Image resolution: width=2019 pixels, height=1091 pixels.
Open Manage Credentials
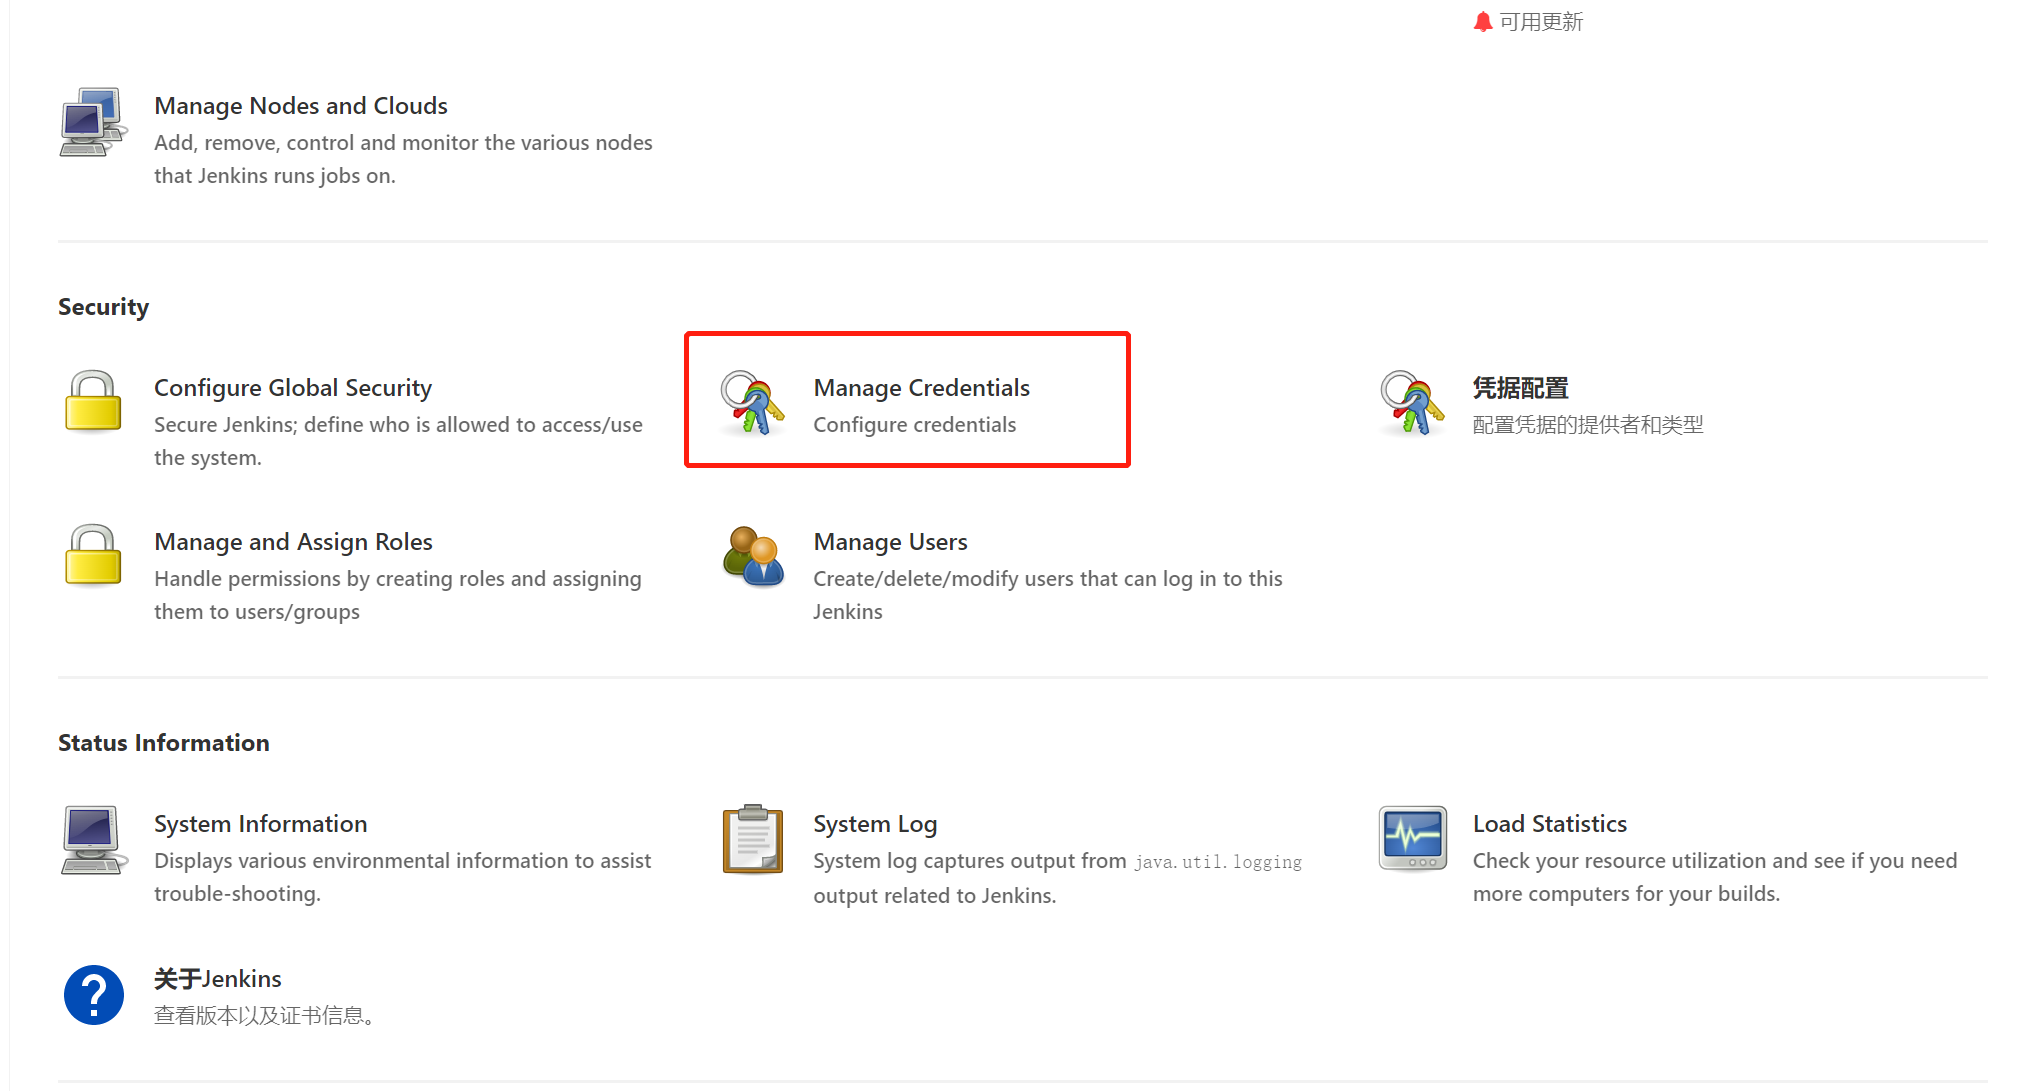pyautogui.click(x=921, y=388)
